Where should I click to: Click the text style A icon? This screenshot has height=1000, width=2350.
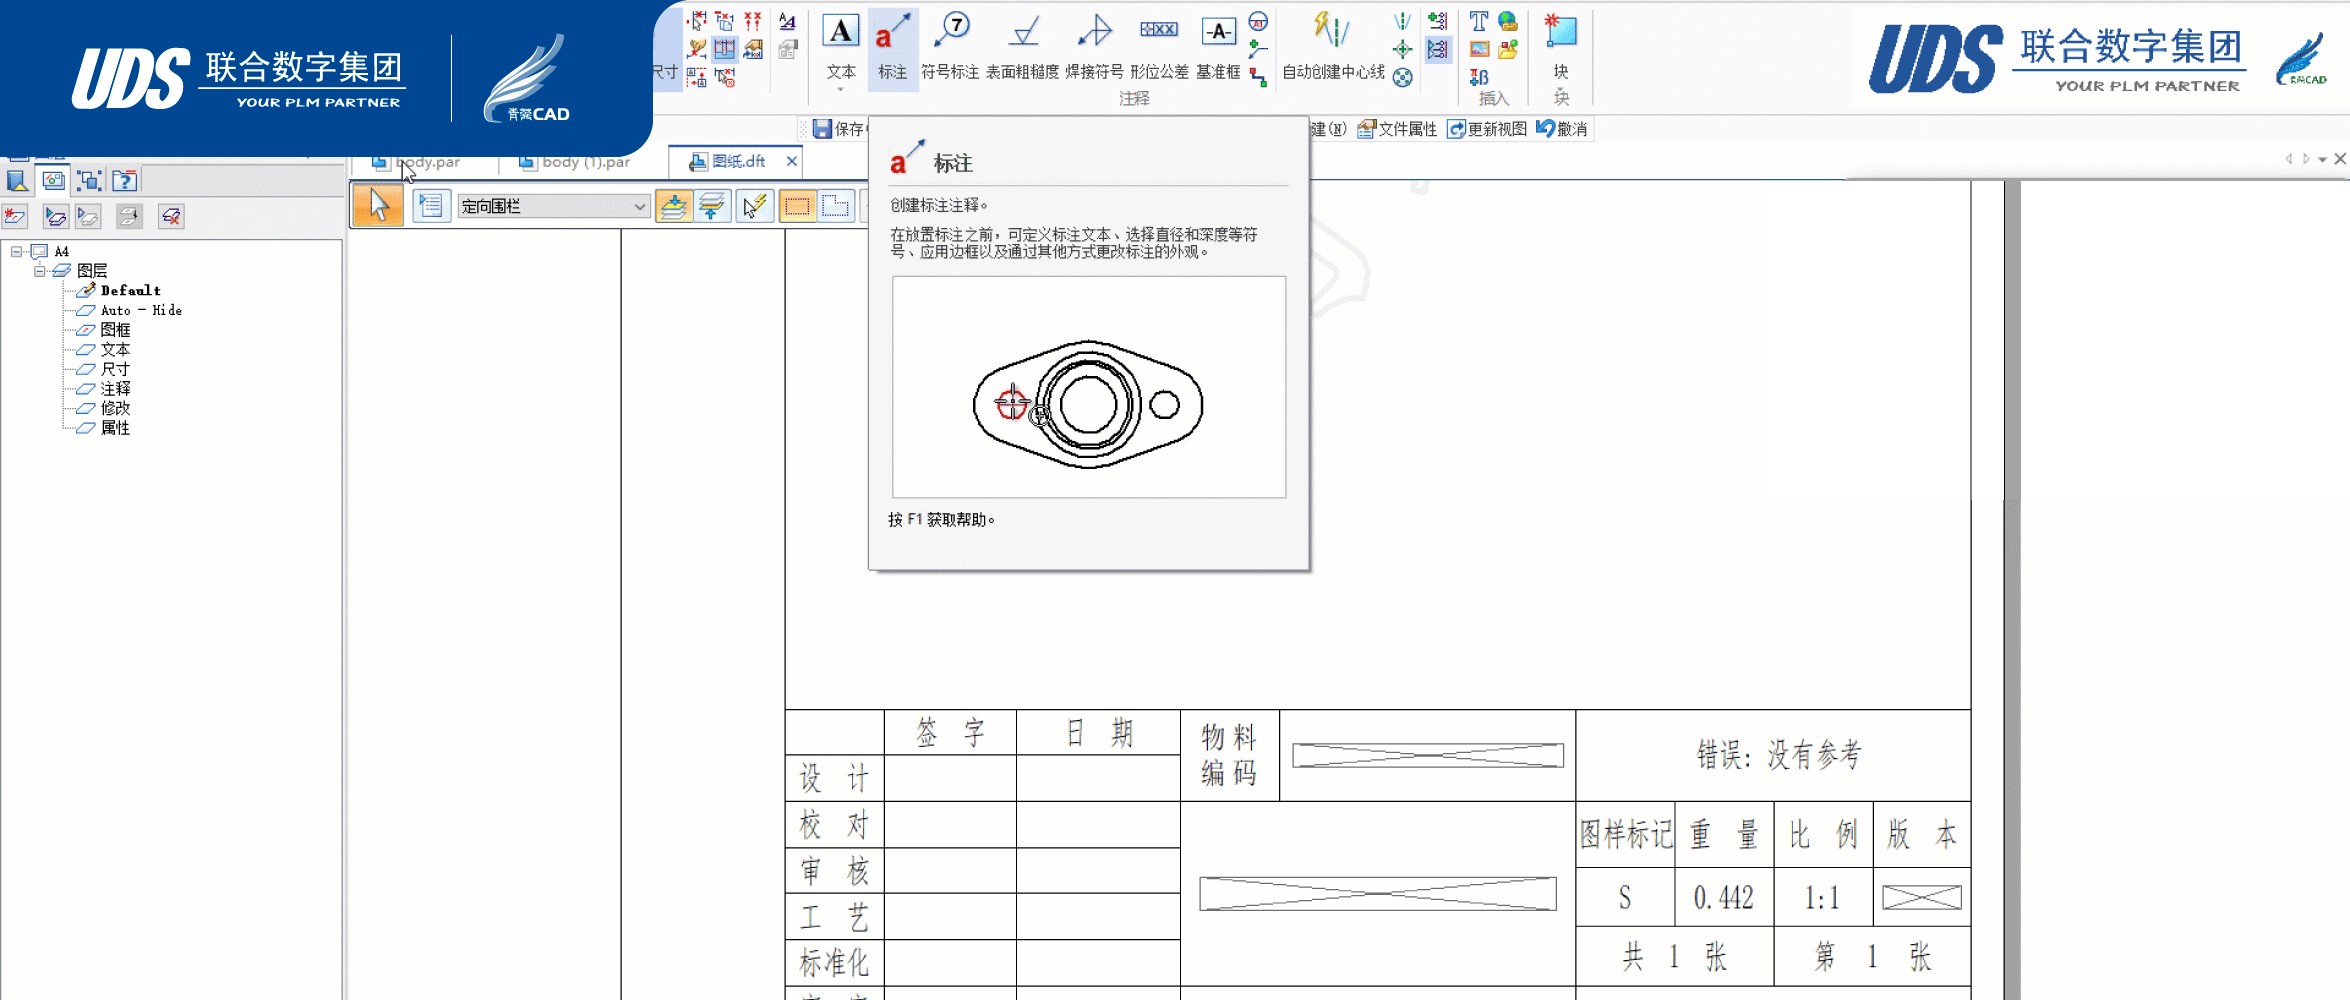[787, 21]
